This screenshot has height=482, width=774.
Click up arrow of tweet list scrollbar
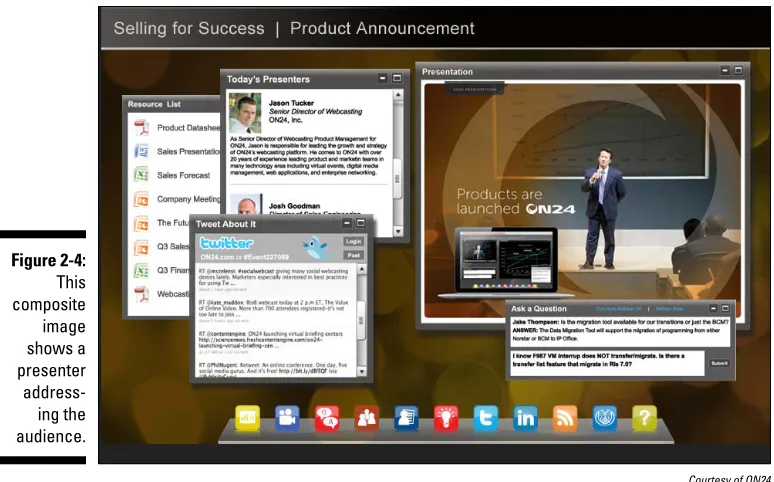click(x=361, y=269)
